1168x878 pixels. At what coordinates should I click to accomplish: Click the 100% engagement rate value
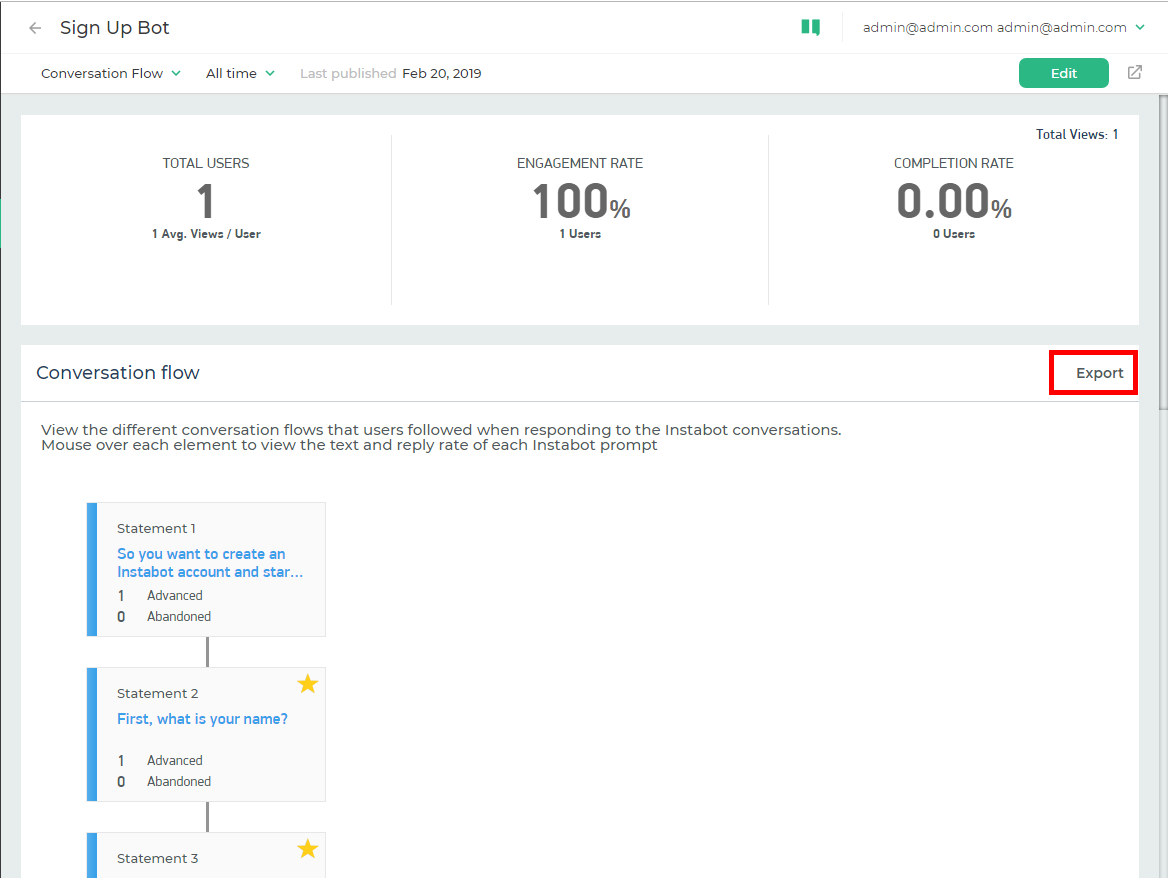tap(581, 201)
